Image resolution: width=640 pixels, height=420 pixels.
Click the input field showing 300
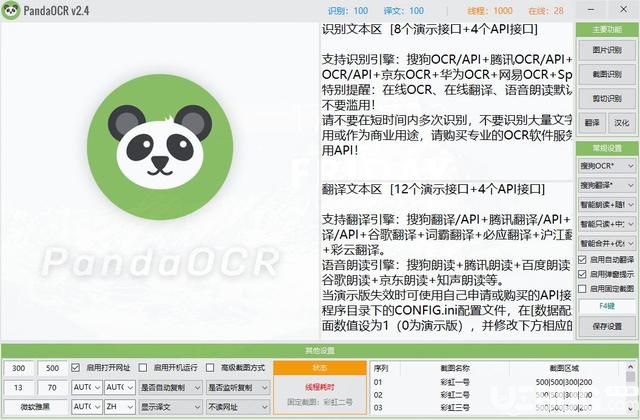[18, 368]
